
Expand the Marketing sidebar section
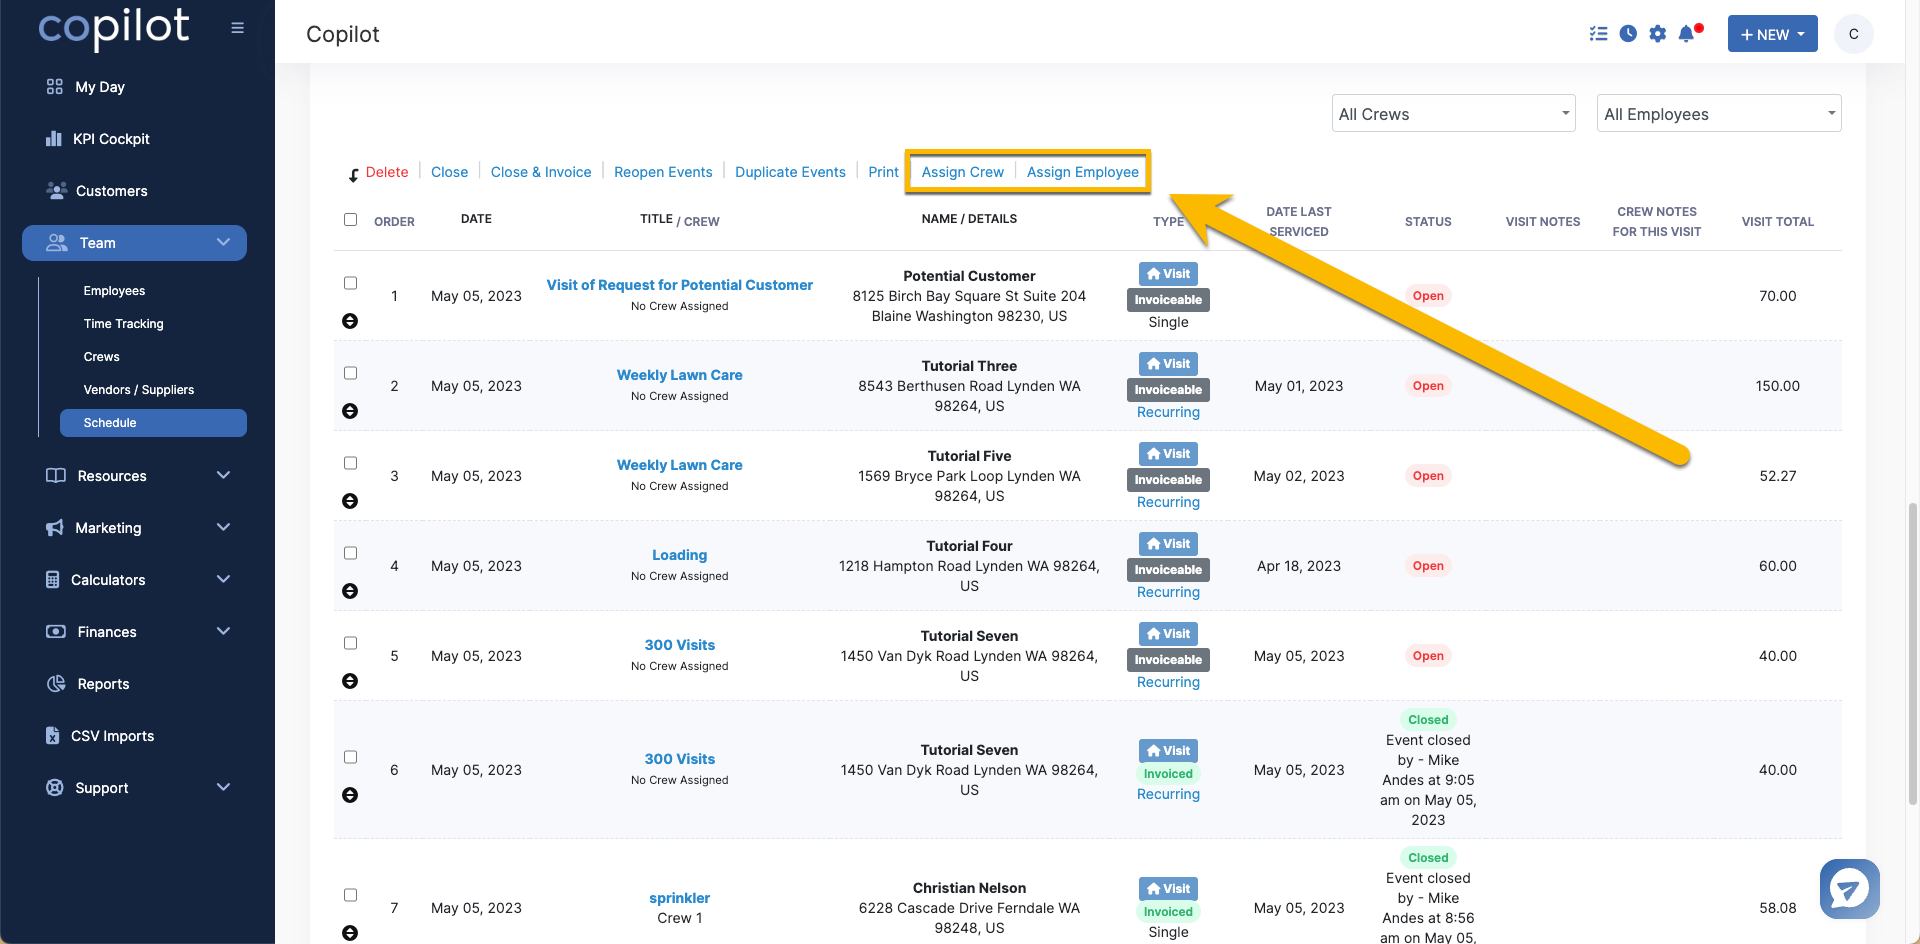coord(138,528)
